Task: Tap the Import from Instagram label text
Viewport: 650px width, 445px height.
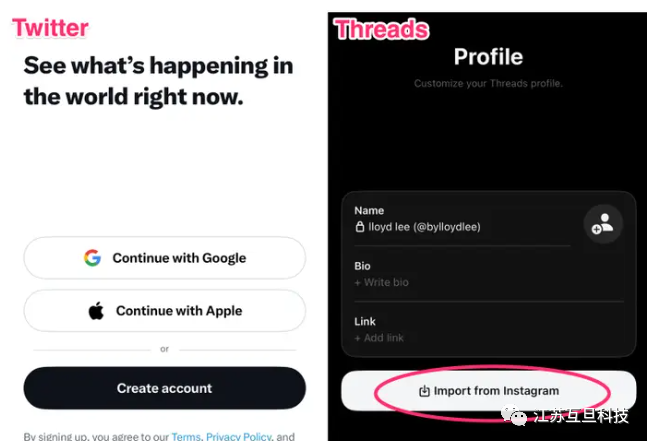Action: [496, 391]
